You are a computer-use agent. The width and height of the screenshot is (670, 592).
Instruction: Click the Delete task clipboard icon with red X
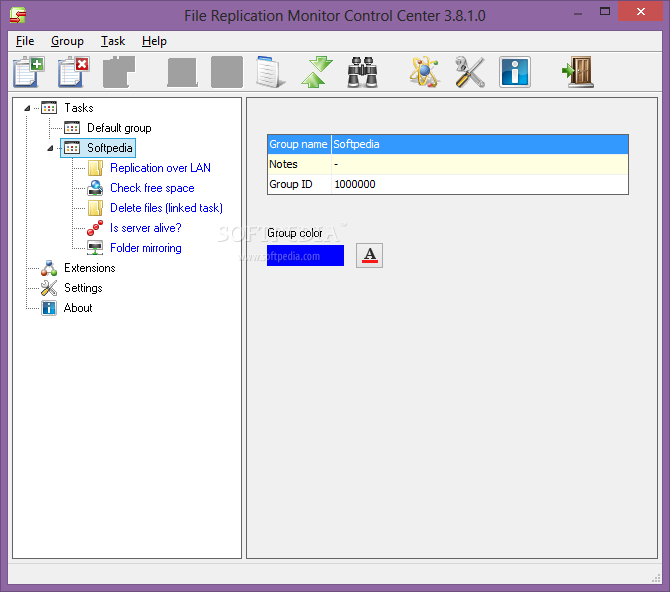pos(73,72)
